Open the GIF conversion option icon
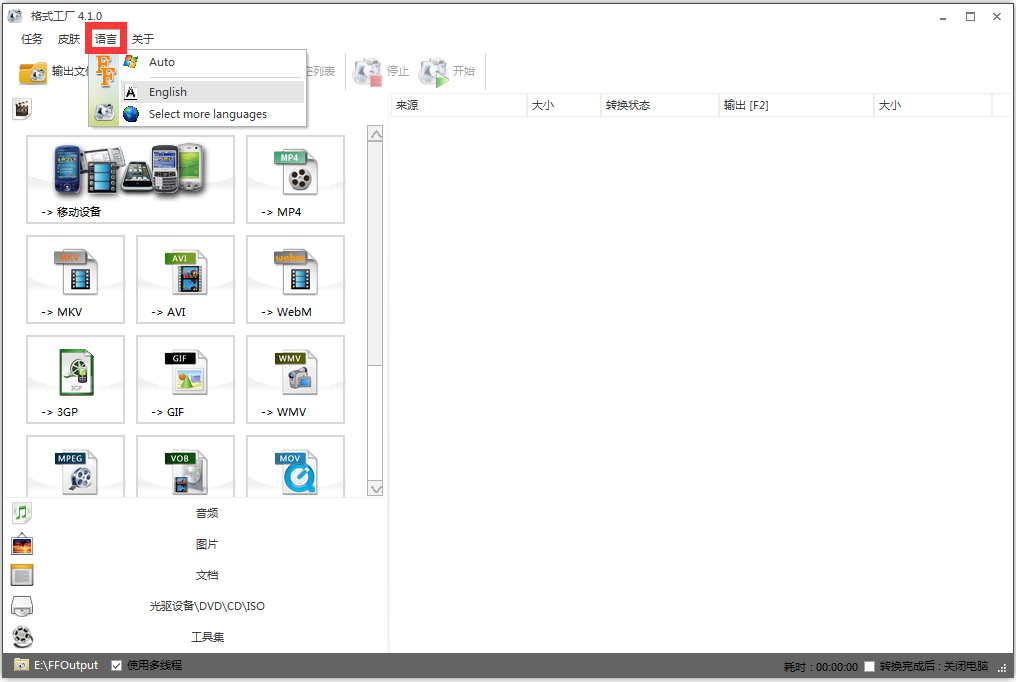This screenshot has width=1016, height=682. click(185, 380)
